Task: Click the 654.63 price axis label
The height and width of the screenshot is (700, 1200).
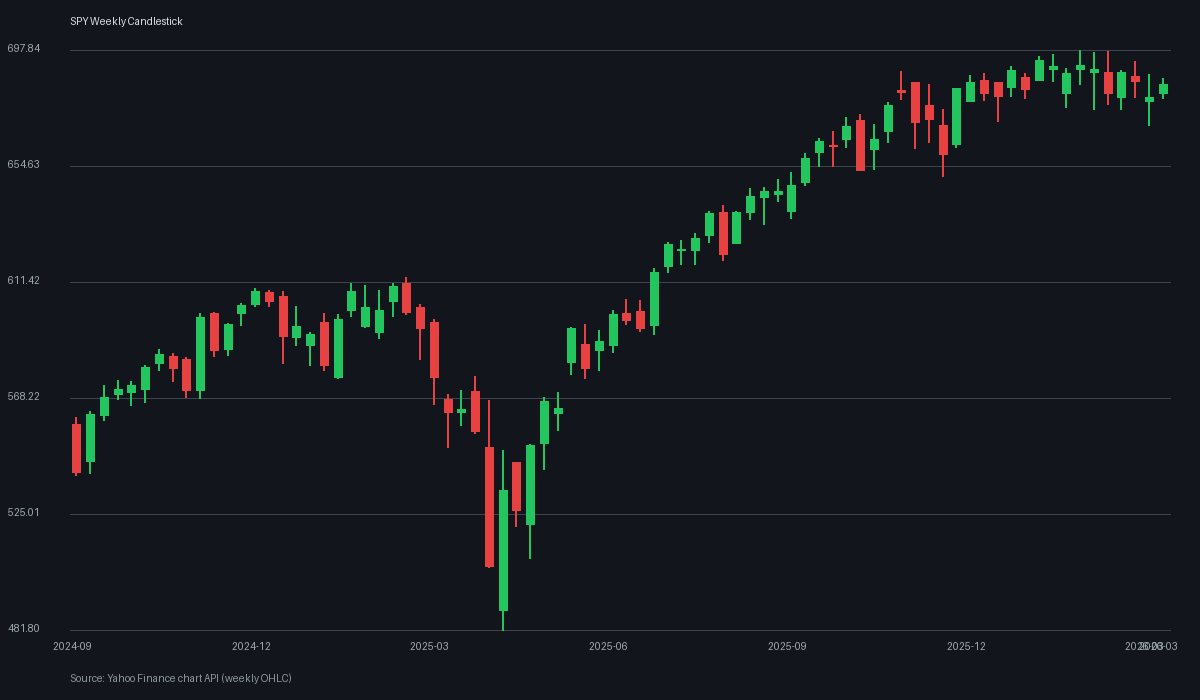Action: [23, 164]
